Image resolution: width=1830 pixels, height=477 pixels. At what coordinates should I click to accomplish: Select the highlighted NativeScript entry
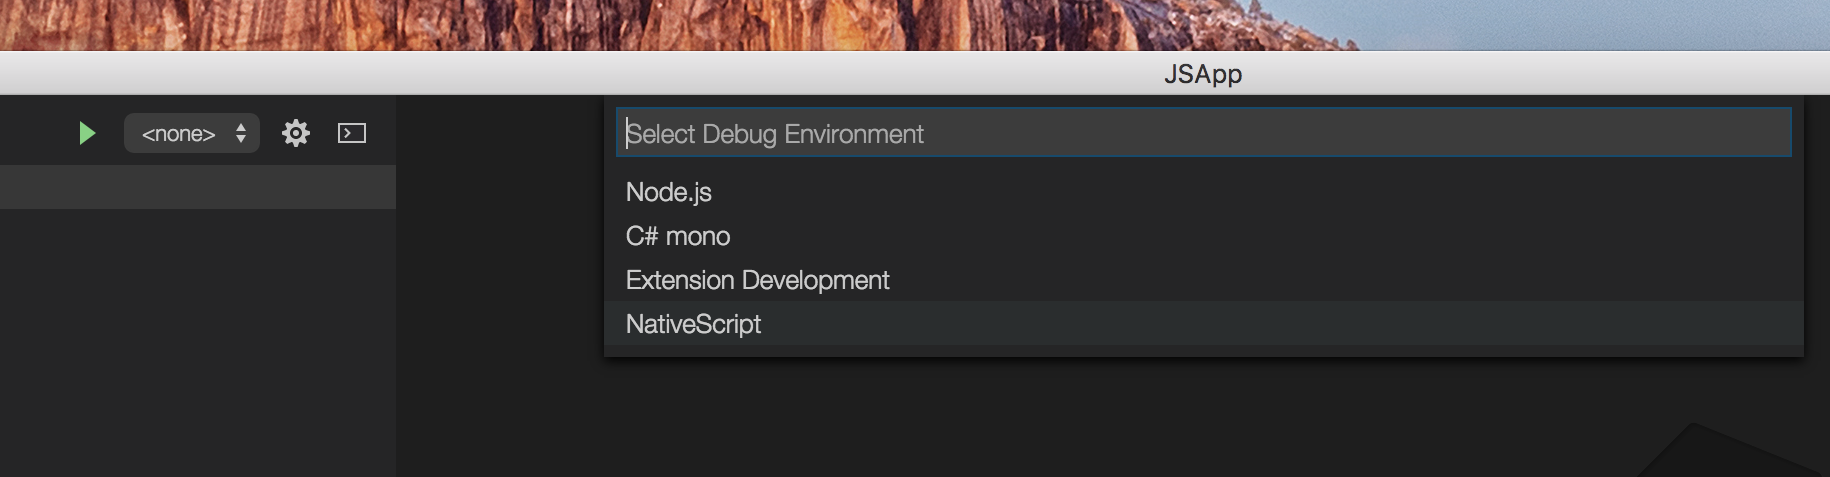(1203, 324)
